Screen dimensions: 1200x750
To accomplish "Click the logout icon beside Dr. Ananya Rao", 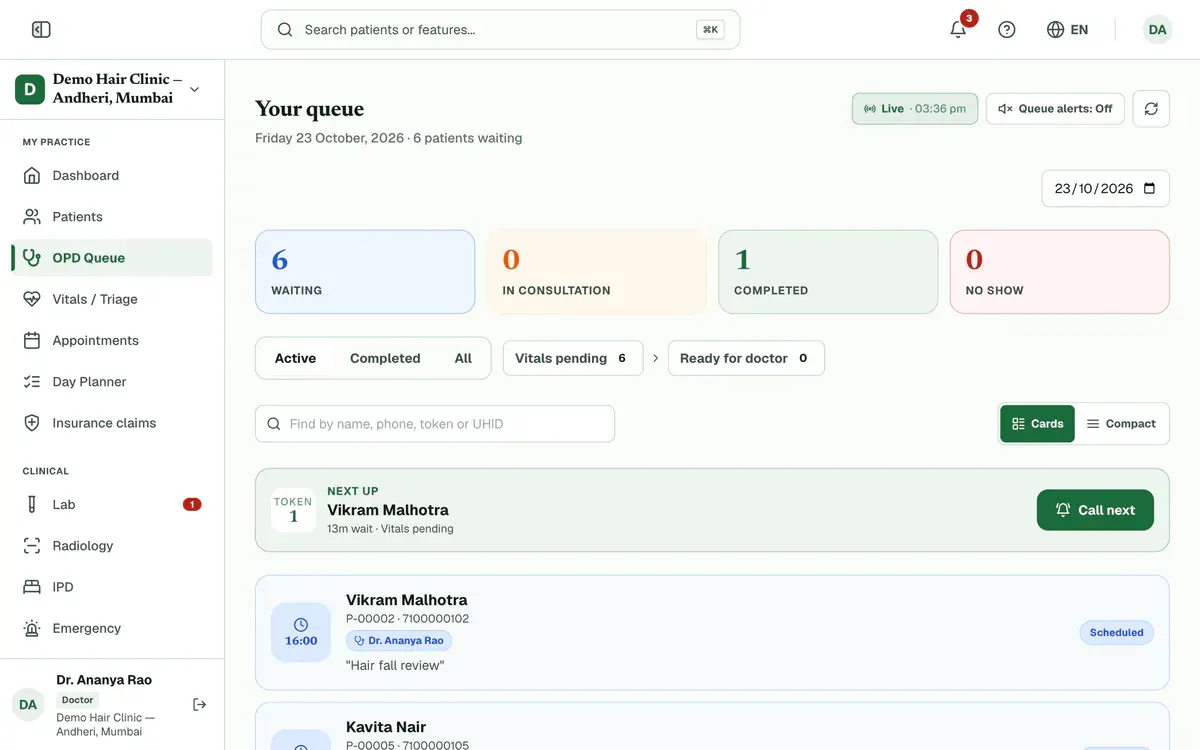I will click(x=199, y=705).
